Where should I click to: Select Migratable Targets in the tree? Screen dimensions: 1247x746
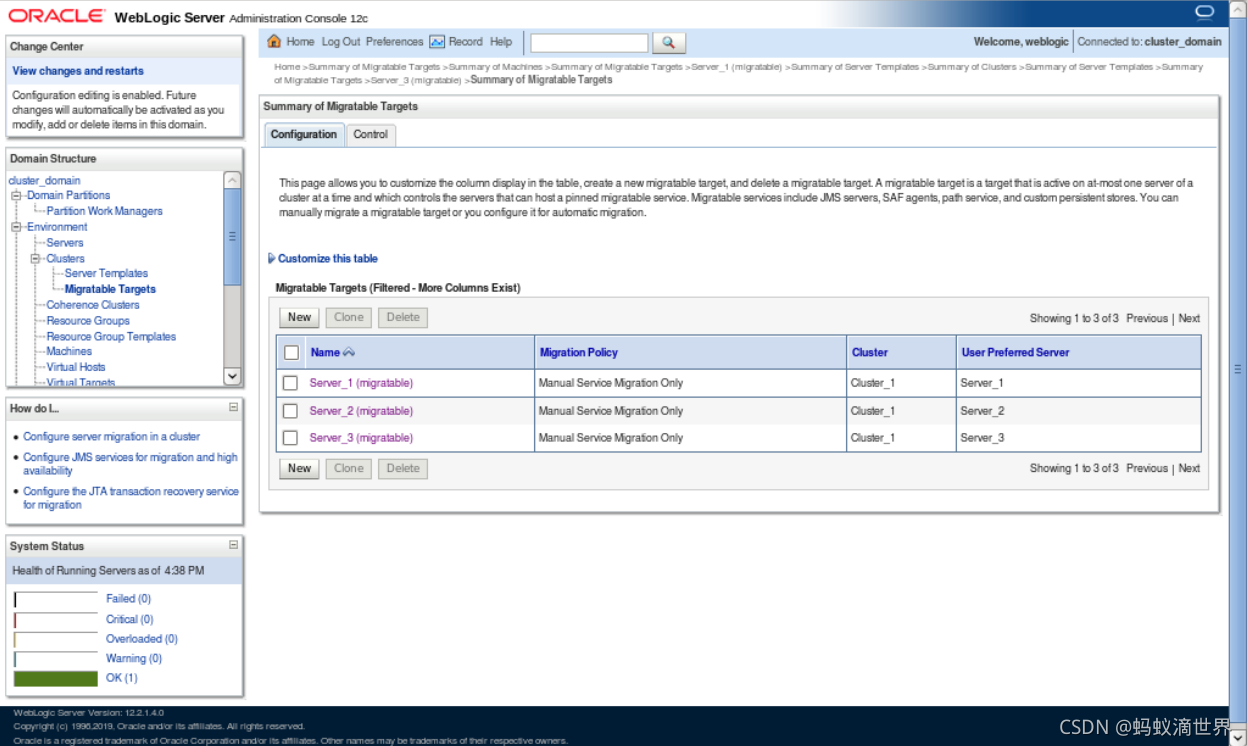click(x=110, y=289)
